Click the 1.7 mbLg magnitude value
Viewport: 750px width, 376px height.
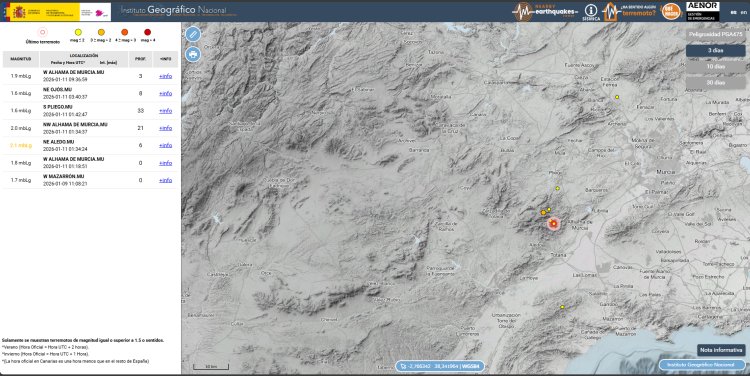21,180
